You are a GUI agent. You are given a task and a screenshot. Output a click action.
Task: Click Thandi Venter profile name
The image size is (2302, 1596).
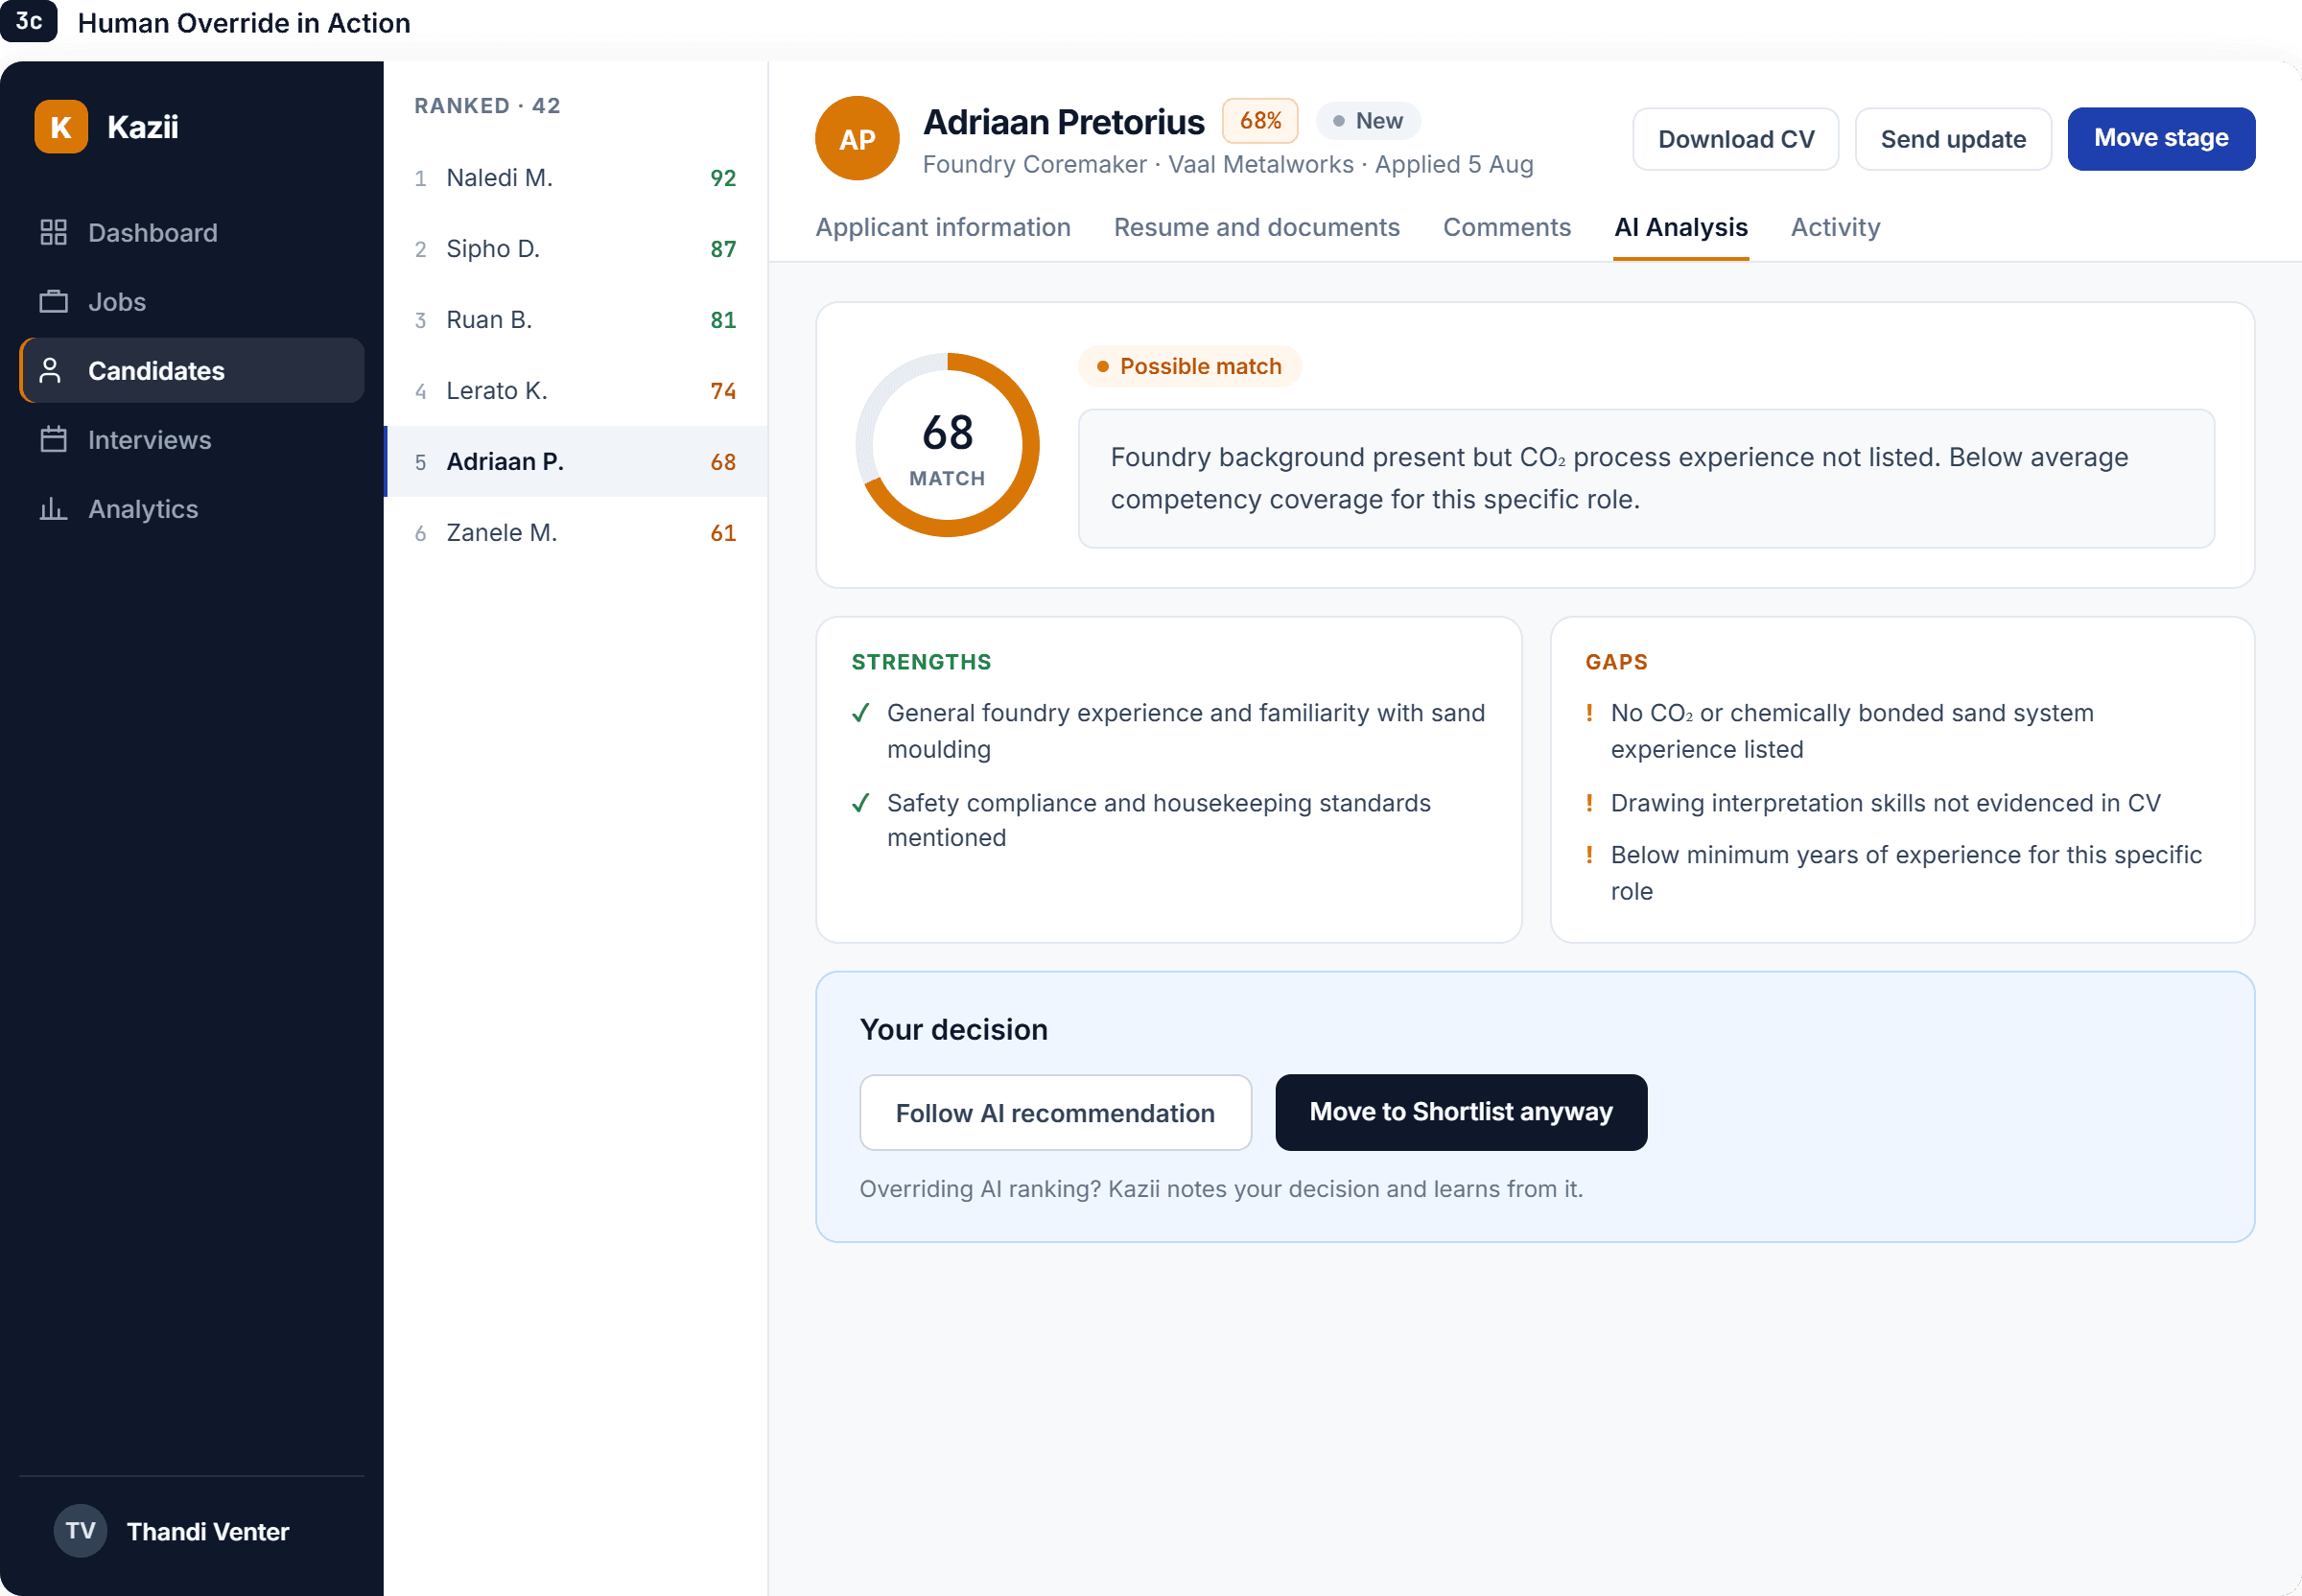coord(208,1531)
